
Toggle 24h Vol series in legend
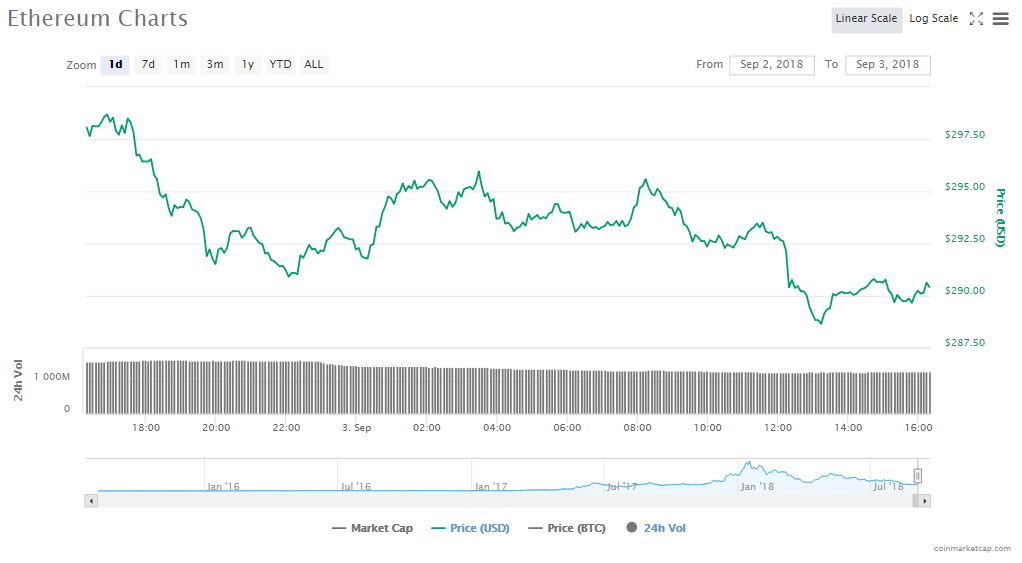pos(656,528)
